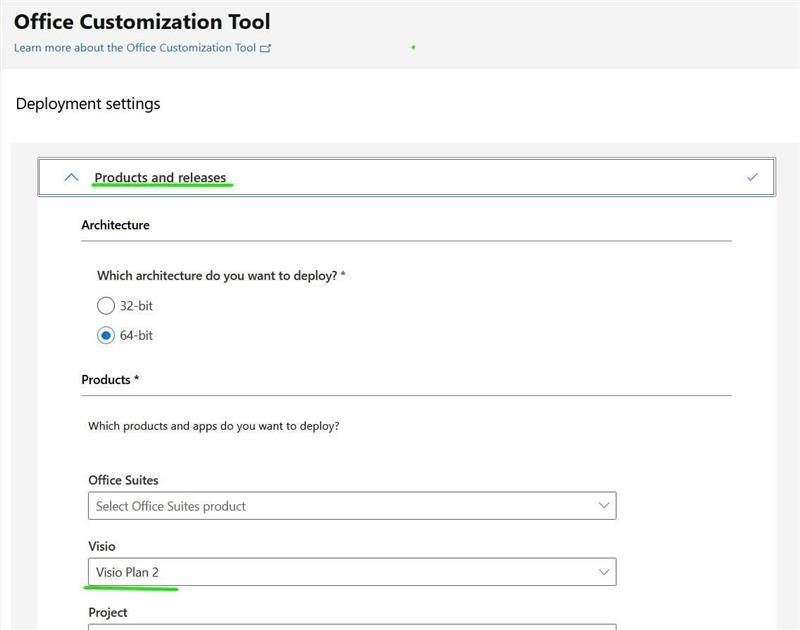Click the 'Which architecture do you want to deploy?' text
This screenshot has height=630, width=800.
(x=221, y=275)
